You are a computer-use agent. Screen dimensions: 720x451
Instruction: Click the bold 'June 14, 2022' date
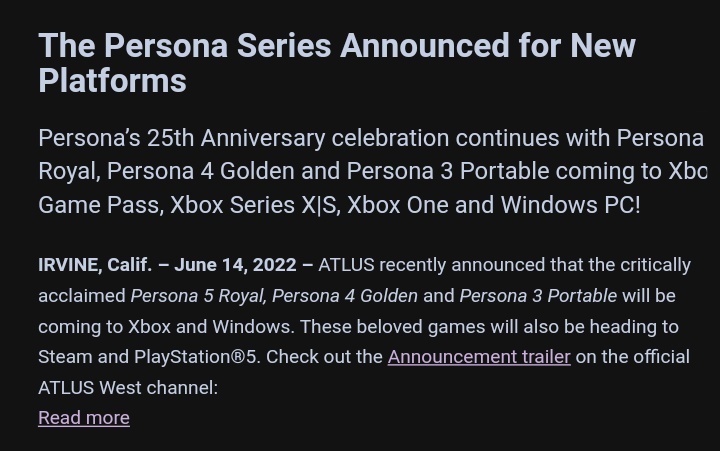tap(235, 265)
